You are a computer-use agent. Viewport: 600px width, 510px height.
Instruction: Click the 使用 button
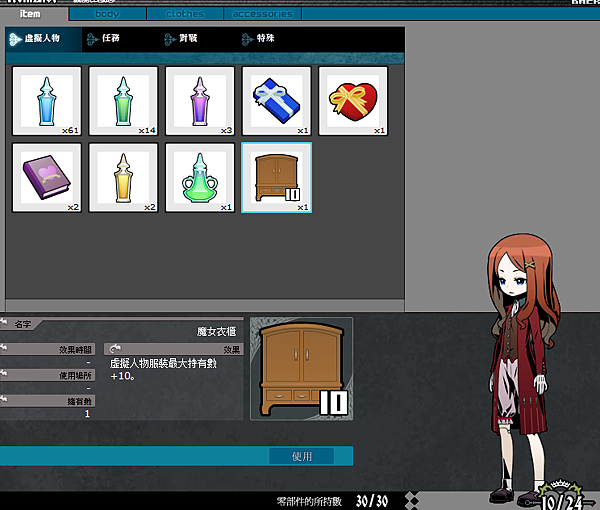[x=302, y=456]
